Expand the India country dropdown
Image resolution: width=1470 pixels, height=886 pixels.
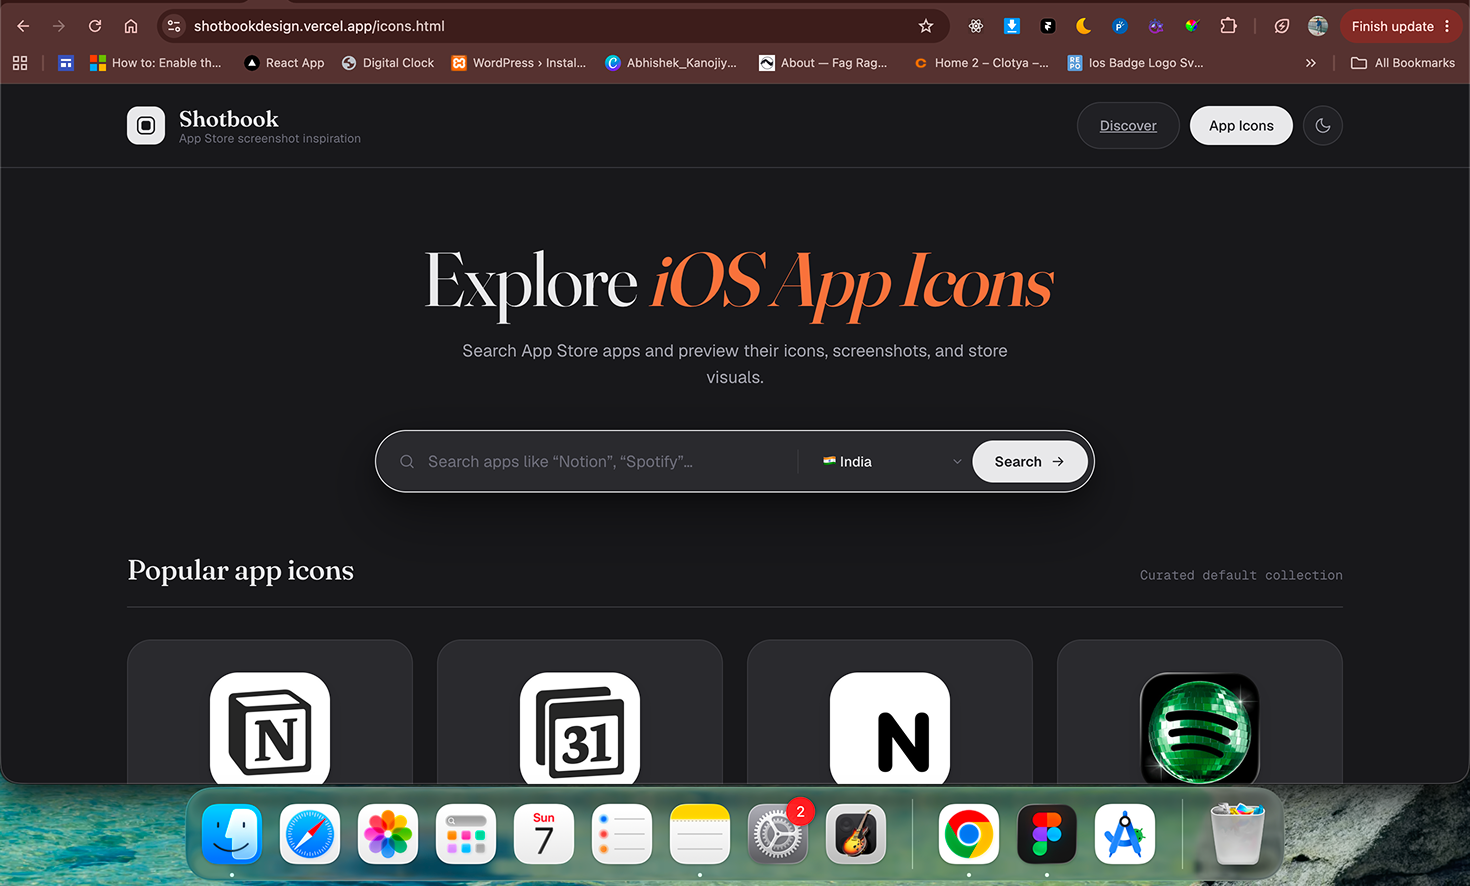tap(891, 462)
